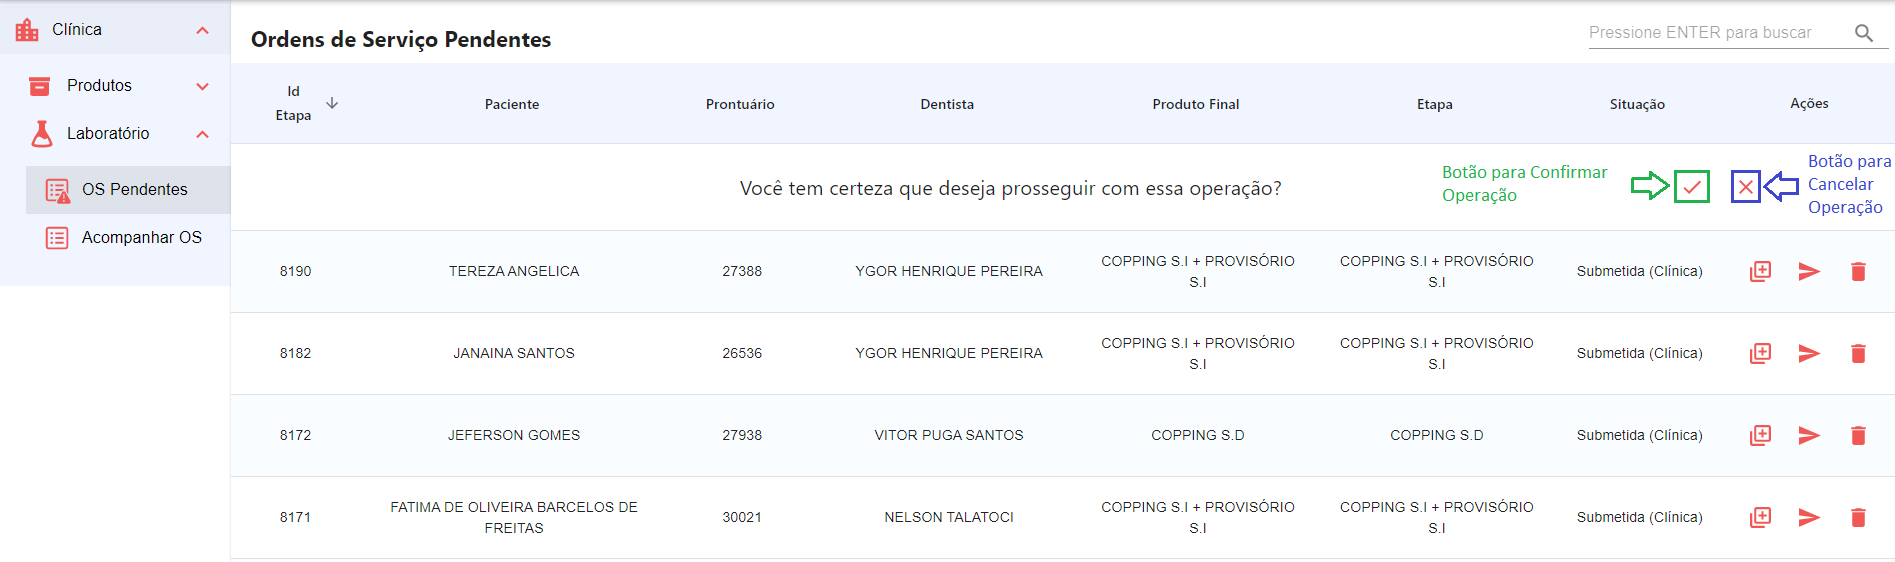
Task: Click the Paciente column header
Action: 512,104
